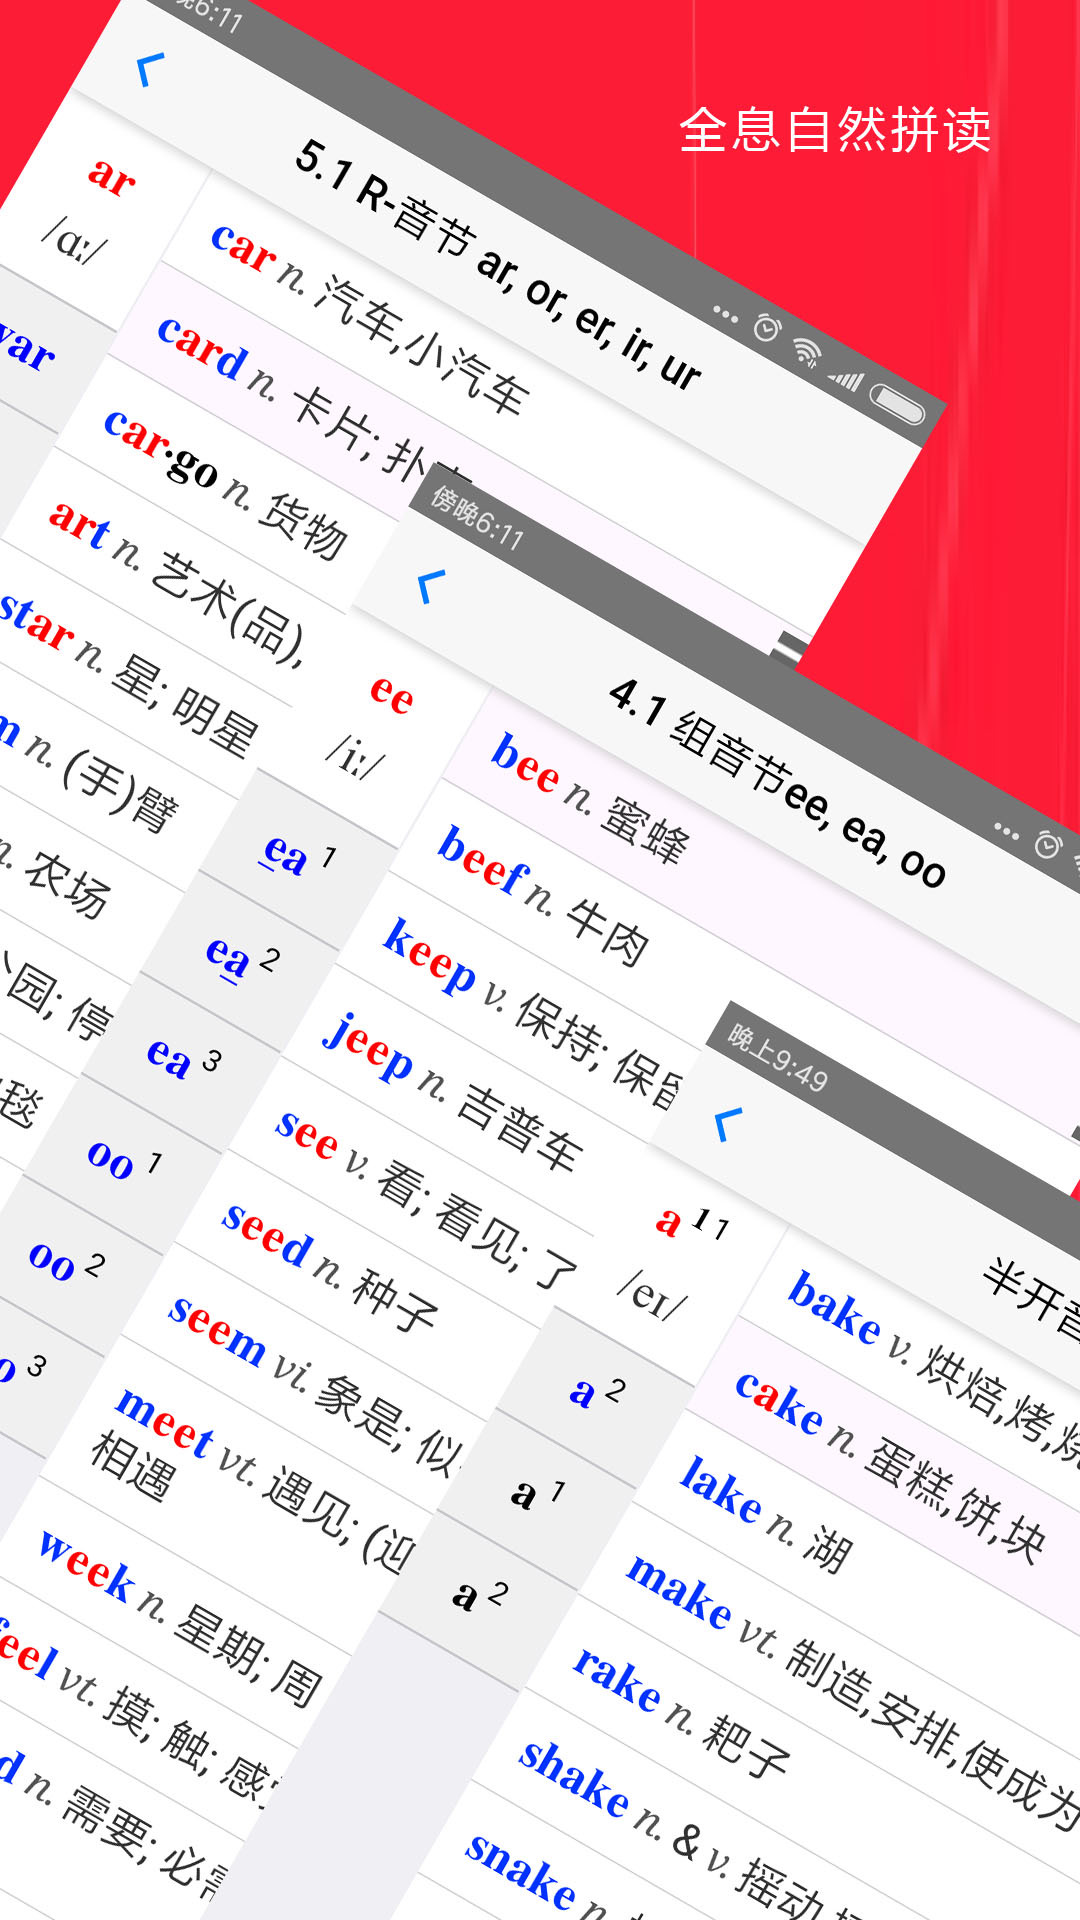
Task: Tap the 全息自然拼读 title text
Action: [835, 130]
